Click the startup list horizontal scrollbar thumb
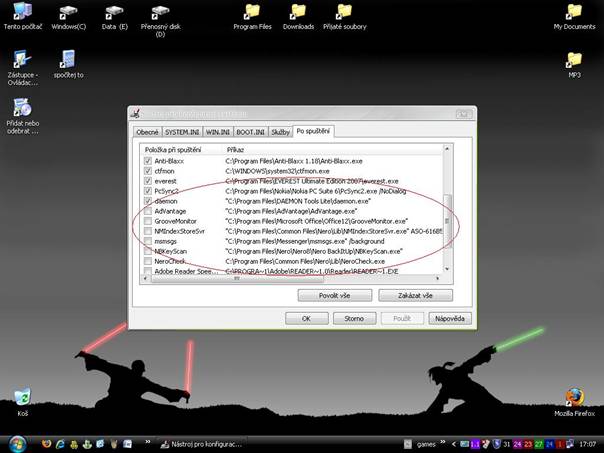Screen dimensions: 604x453 (x=237, y=278)
